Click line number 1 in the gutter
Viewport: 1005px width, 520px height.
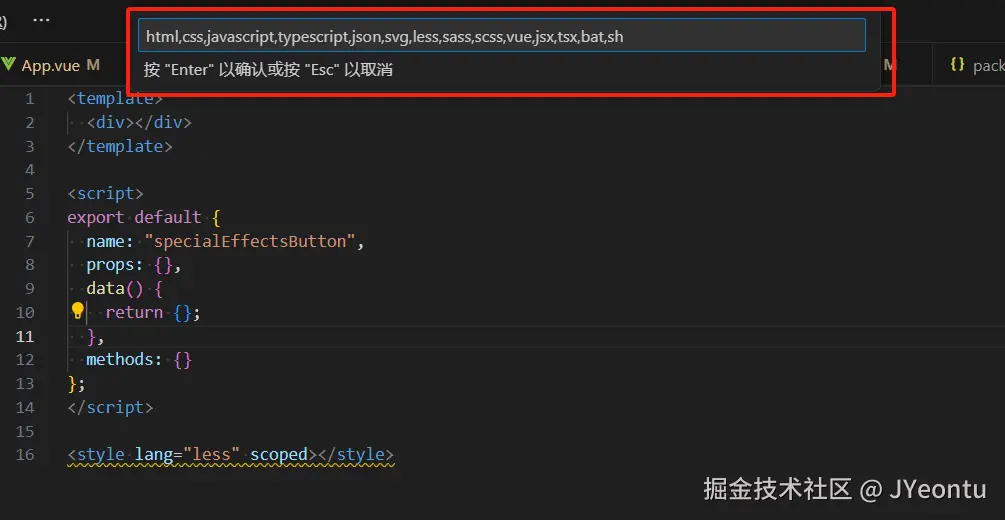(x=29, y=99)
